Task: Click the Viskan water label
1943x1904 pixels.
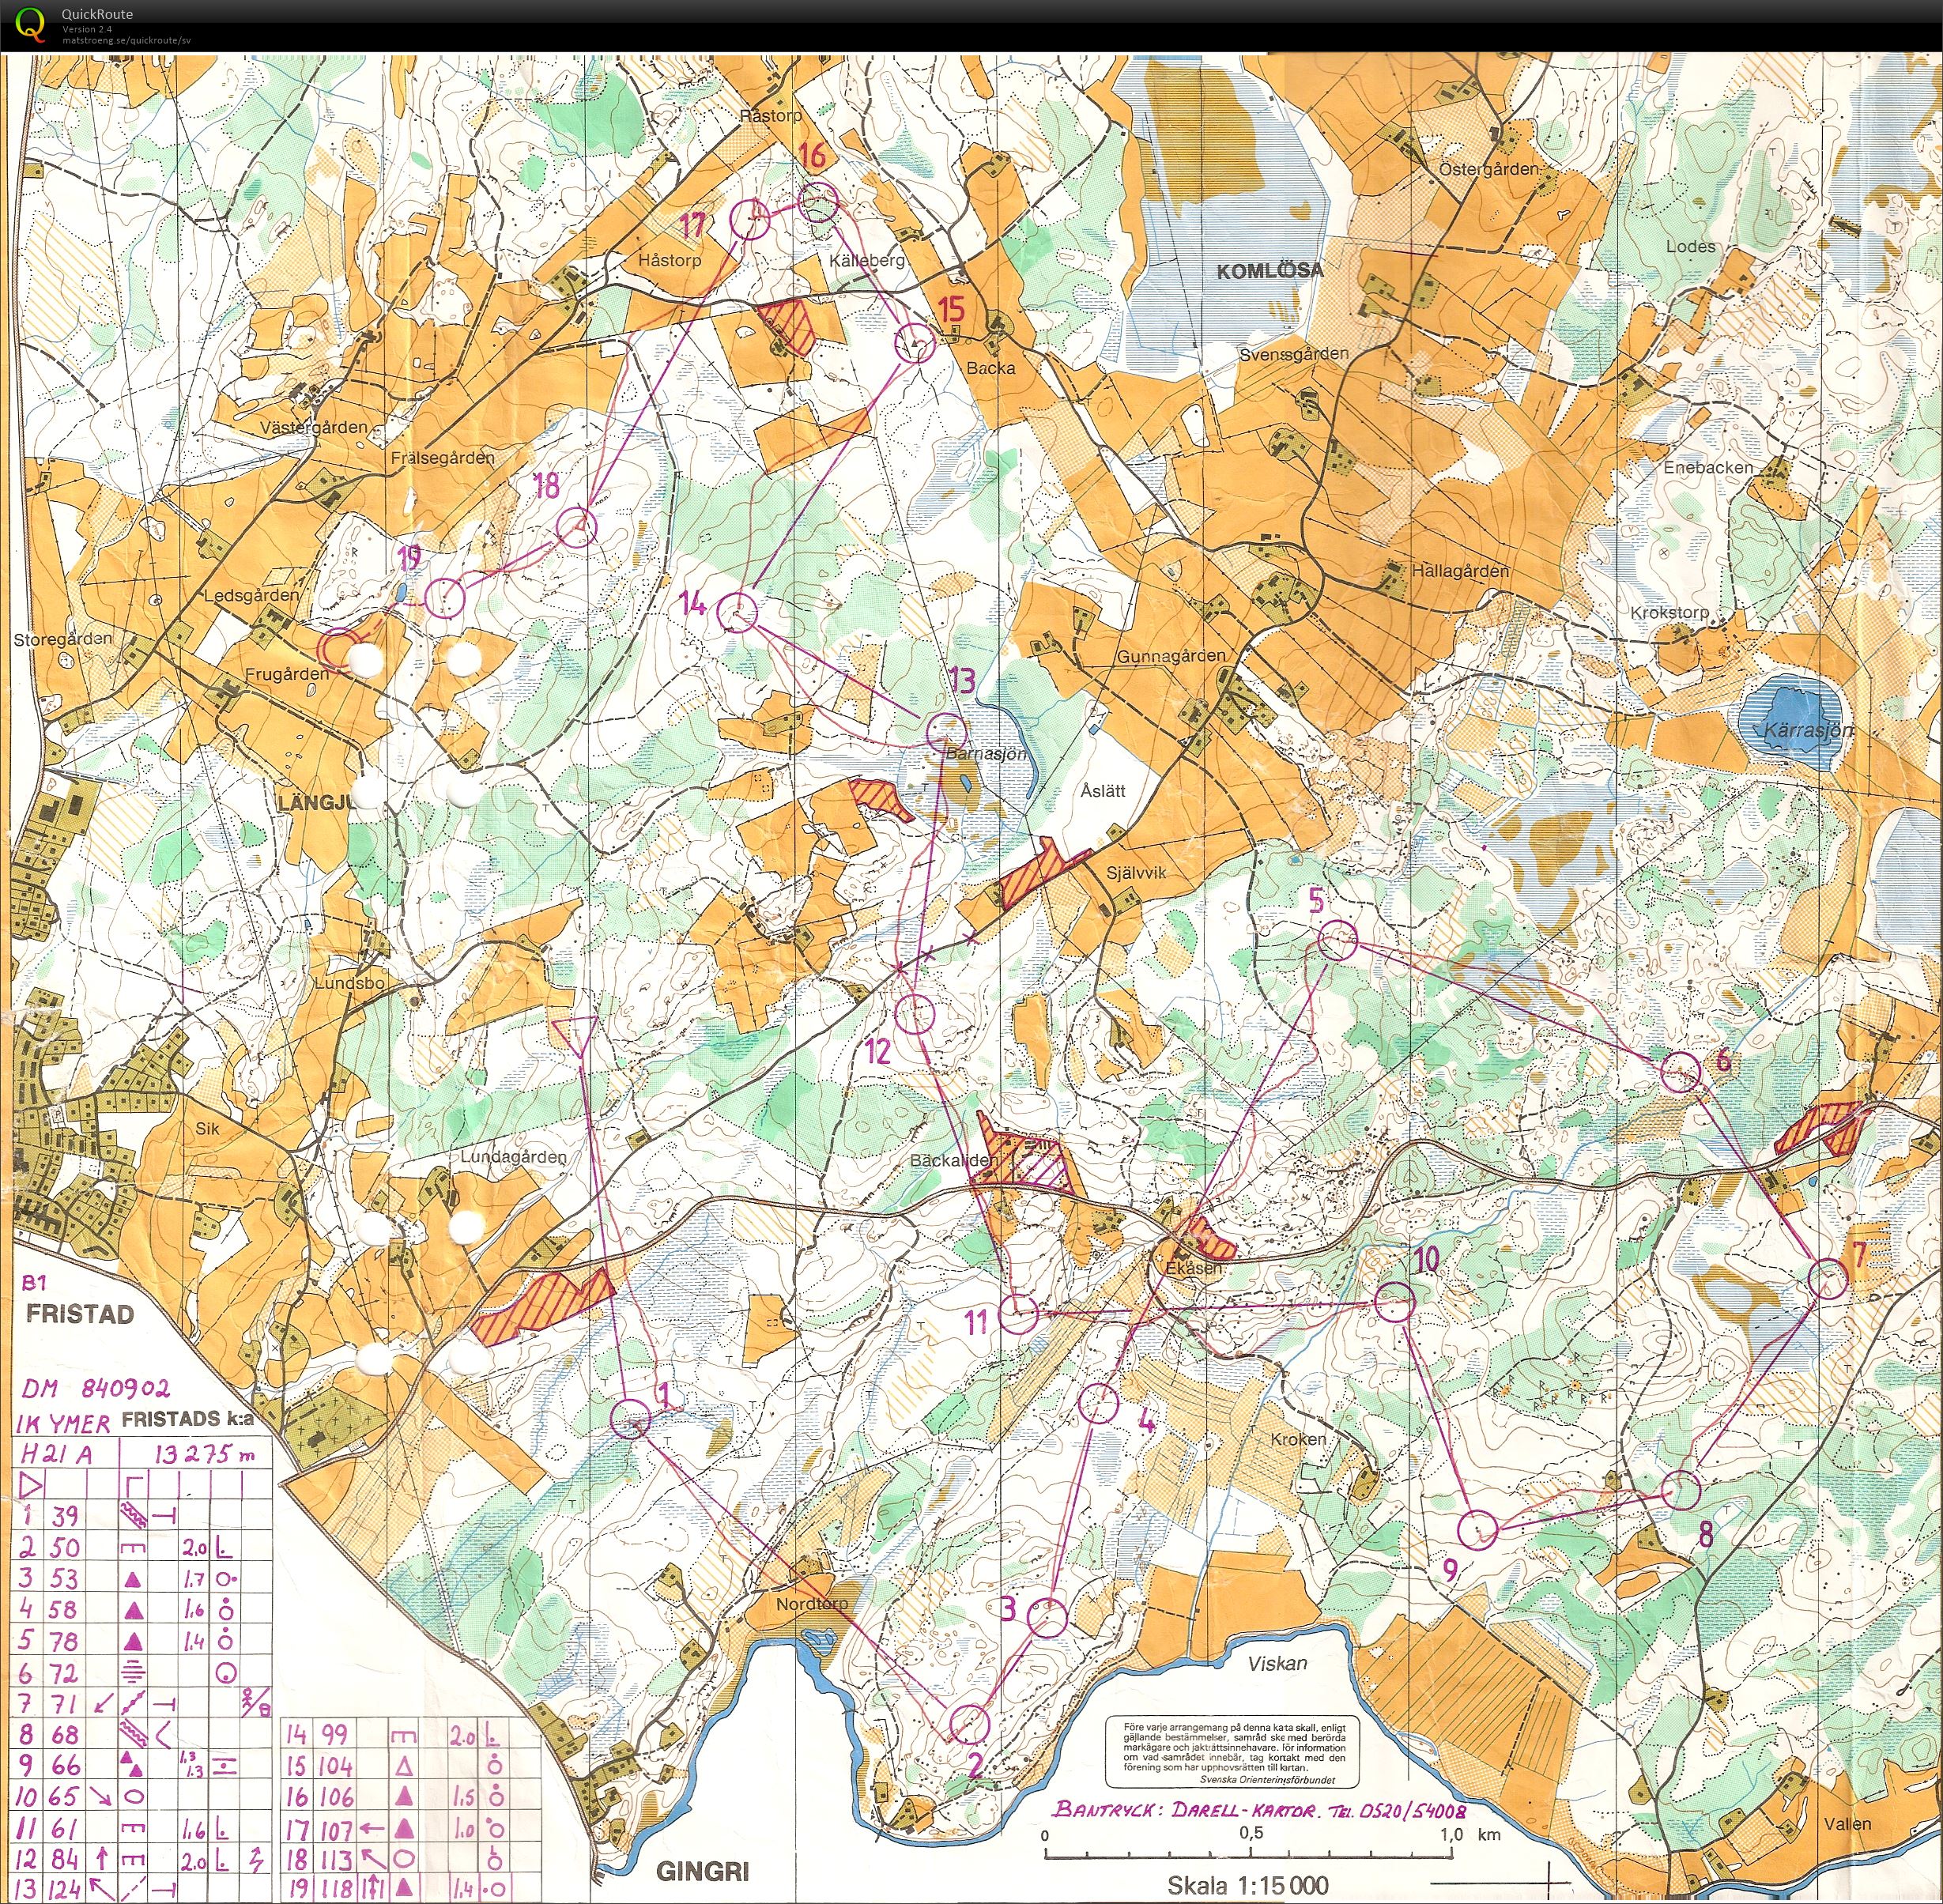Action: (1277, 1663)
